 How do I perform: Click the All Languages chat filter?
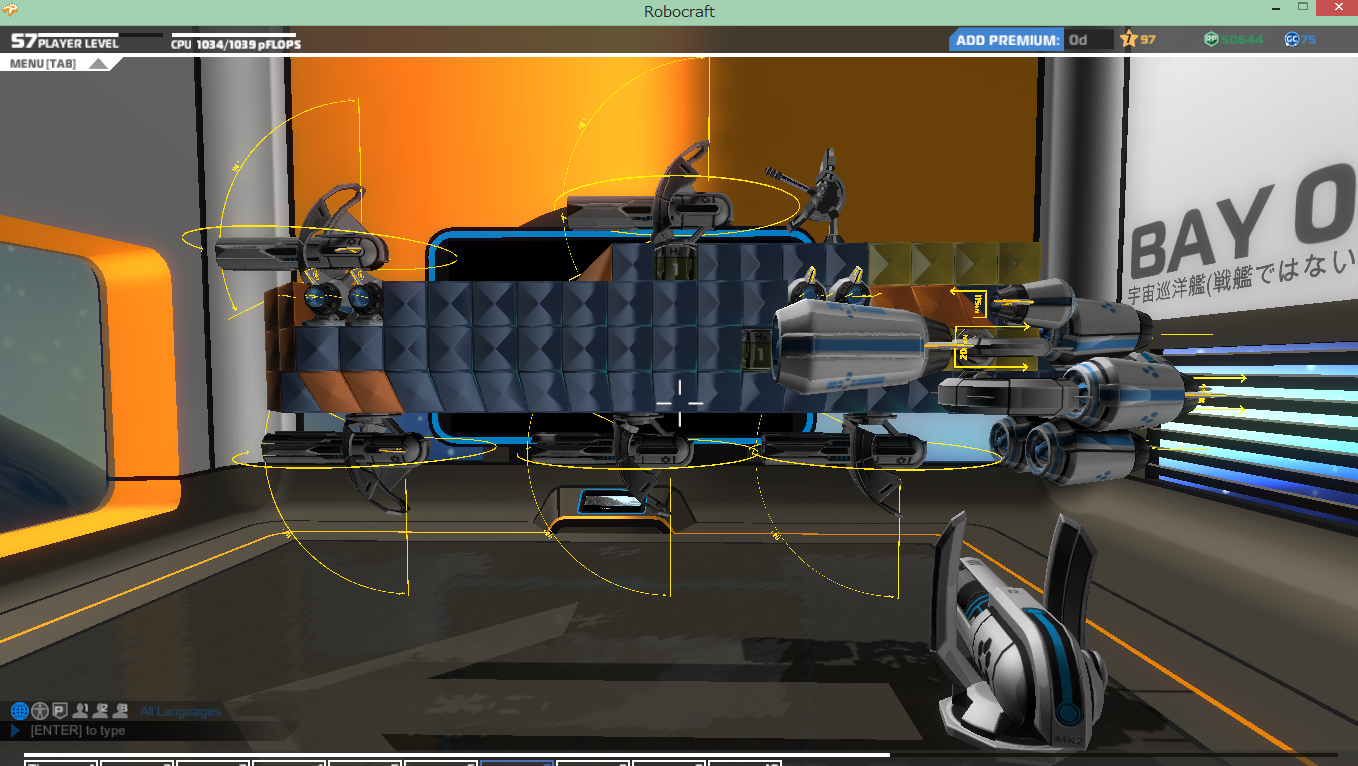[180, 712]
